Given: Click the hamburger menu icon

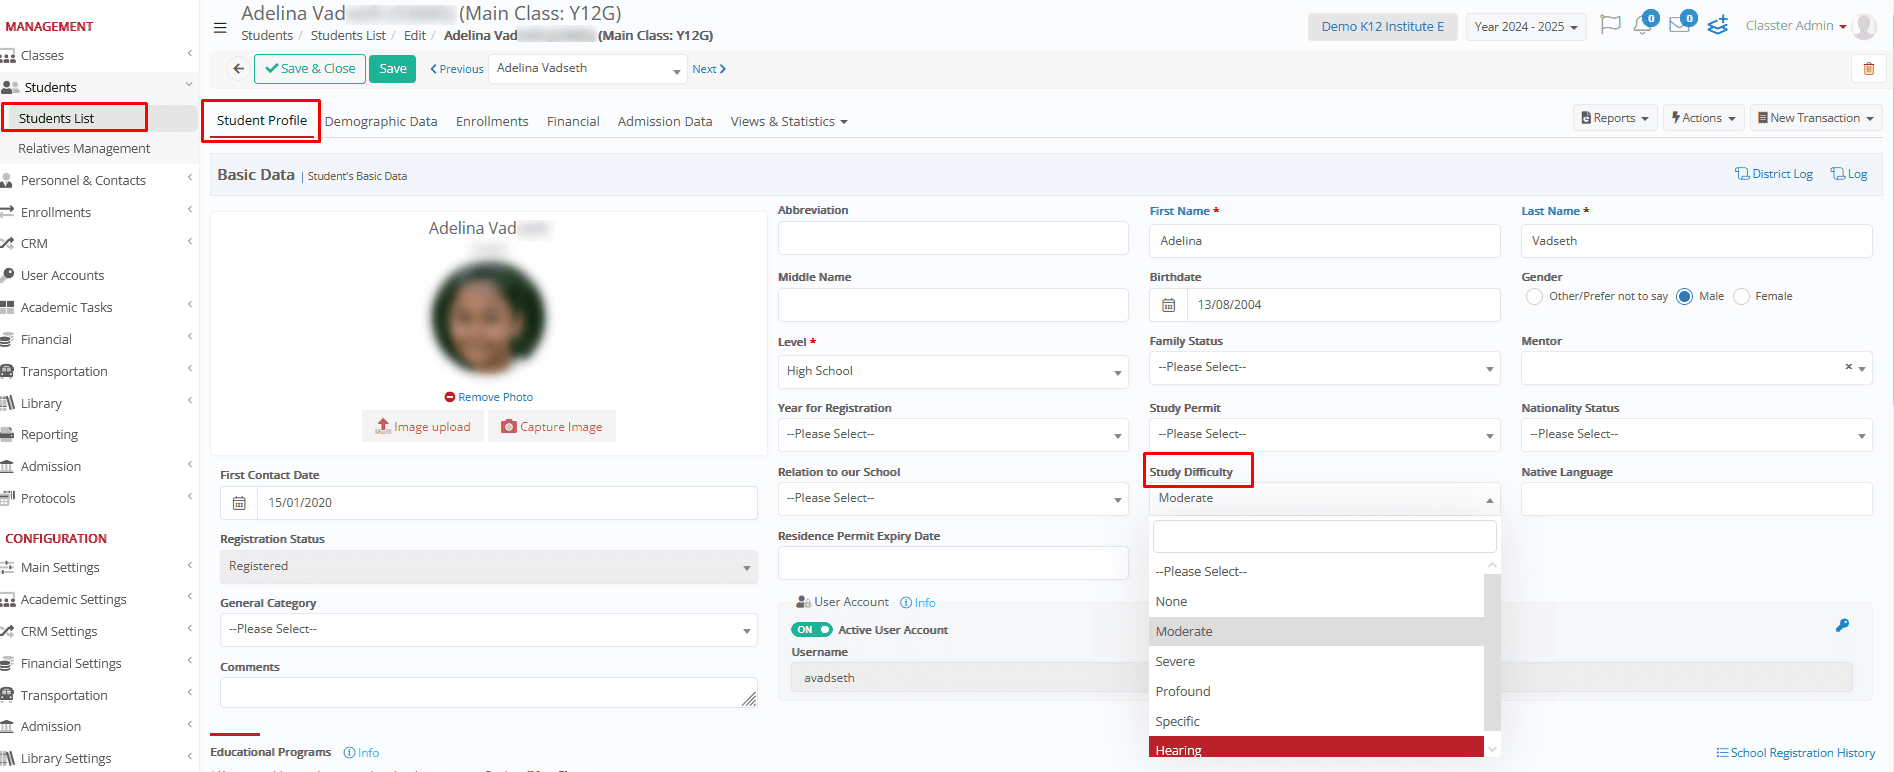Looking at the screenshot, I should [220, 27].
